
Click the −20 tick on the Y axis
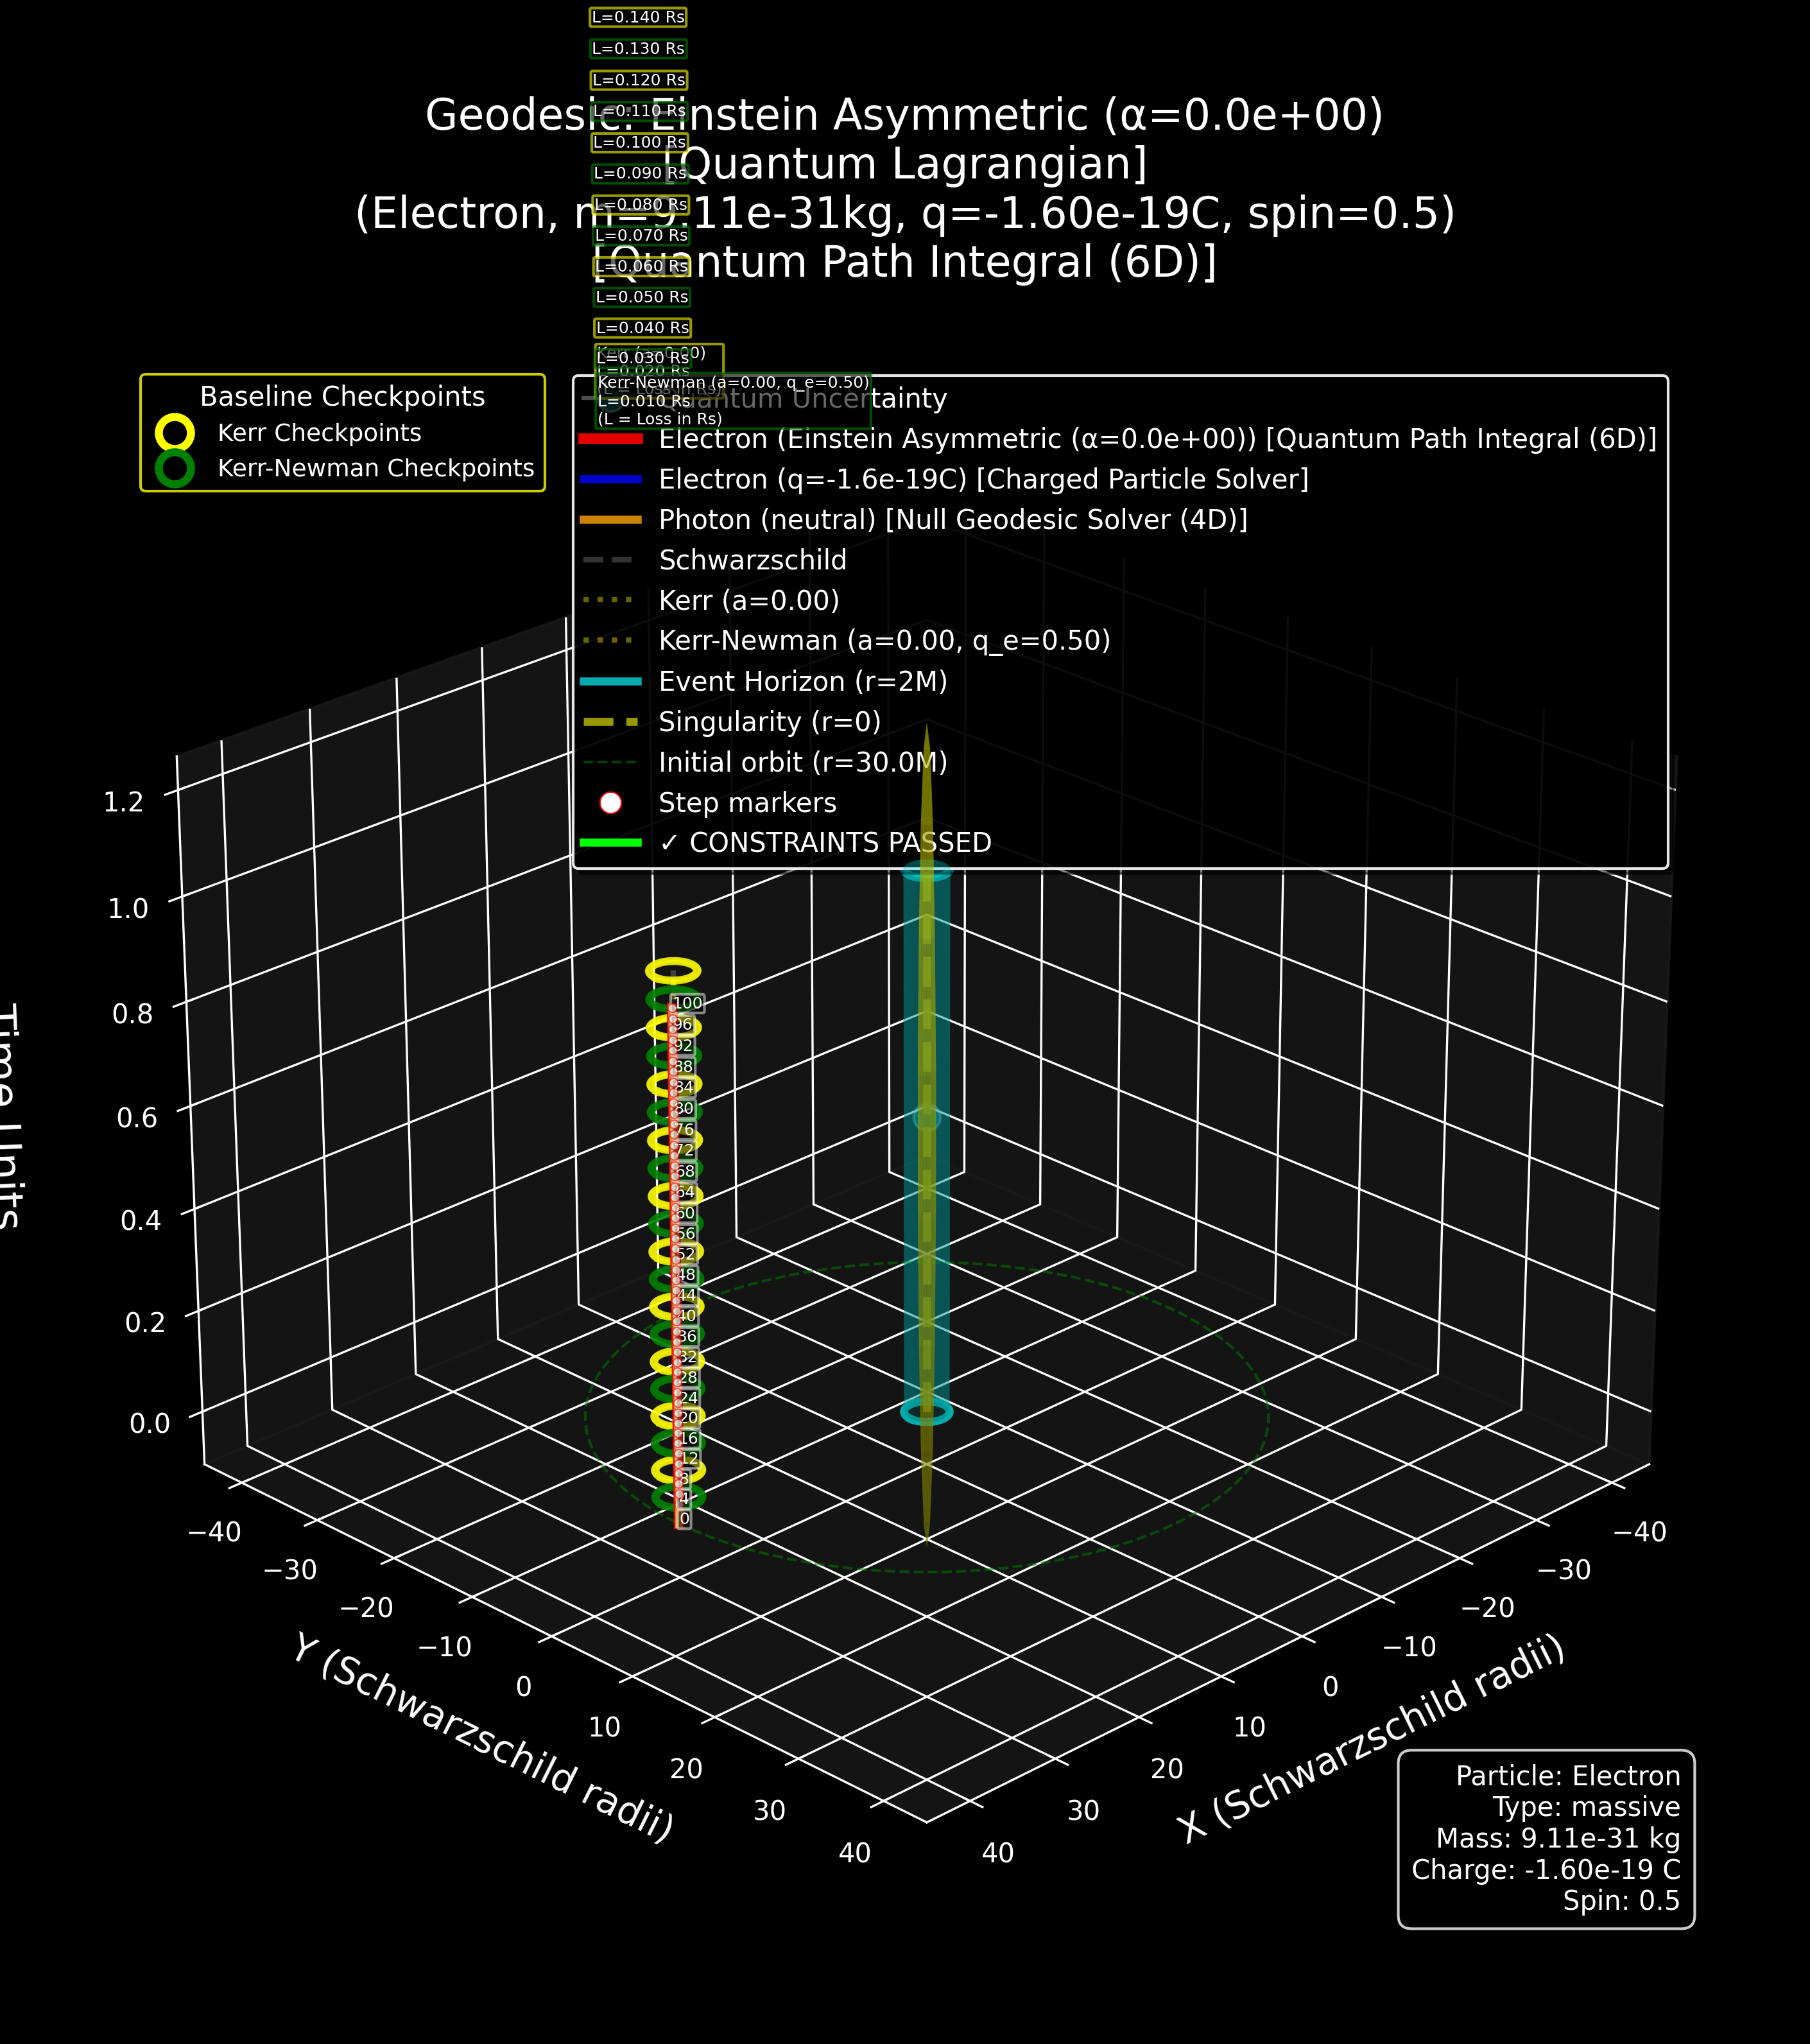[367, 1608]
